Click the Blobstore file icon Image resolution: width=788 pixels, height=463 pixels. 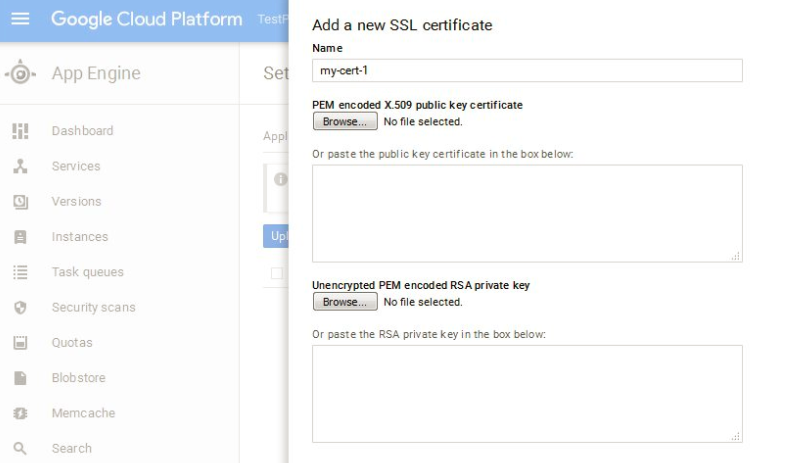point(20,378)
